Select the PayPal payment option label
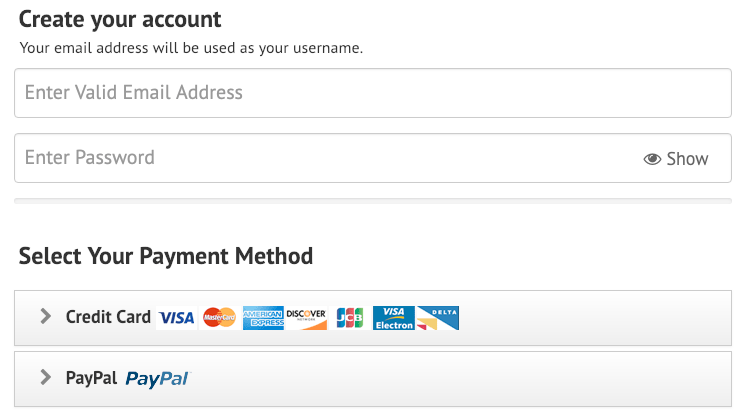The image size is (741, 416). [91, 378]
